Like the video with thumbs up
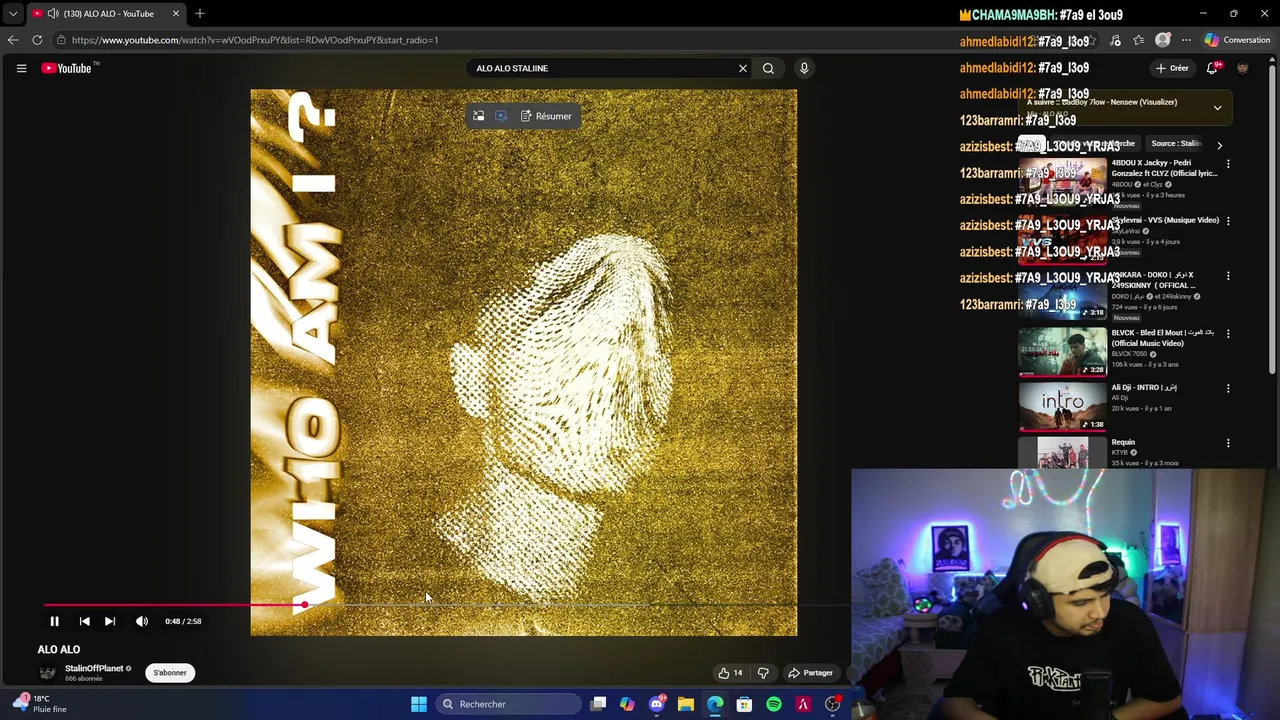The height and width of the screenshot is (720, 1280). [x=730, y=673]
